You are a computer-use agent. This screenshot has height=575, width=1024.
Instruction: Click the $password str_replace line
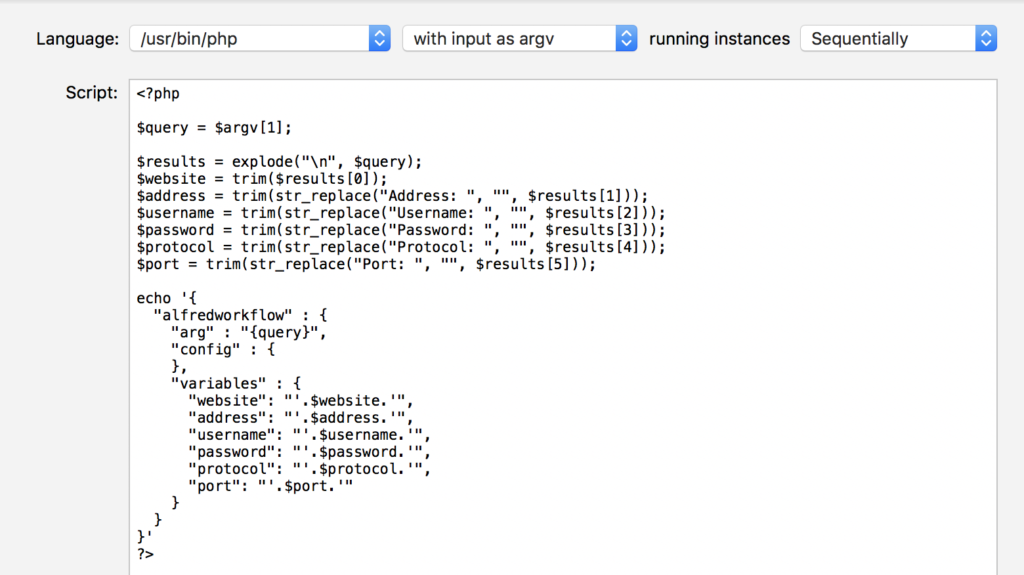tap(400, 230)
